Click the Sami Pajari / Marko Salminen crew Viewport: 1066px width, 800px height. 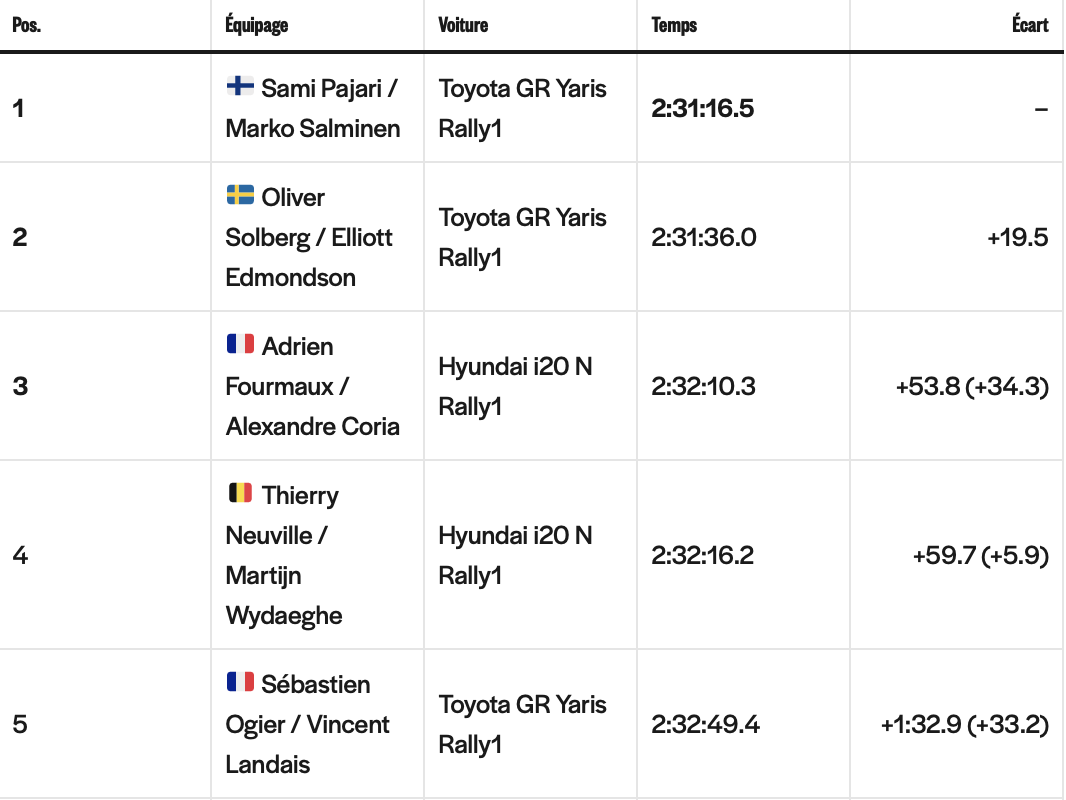(x=313, y=108)
